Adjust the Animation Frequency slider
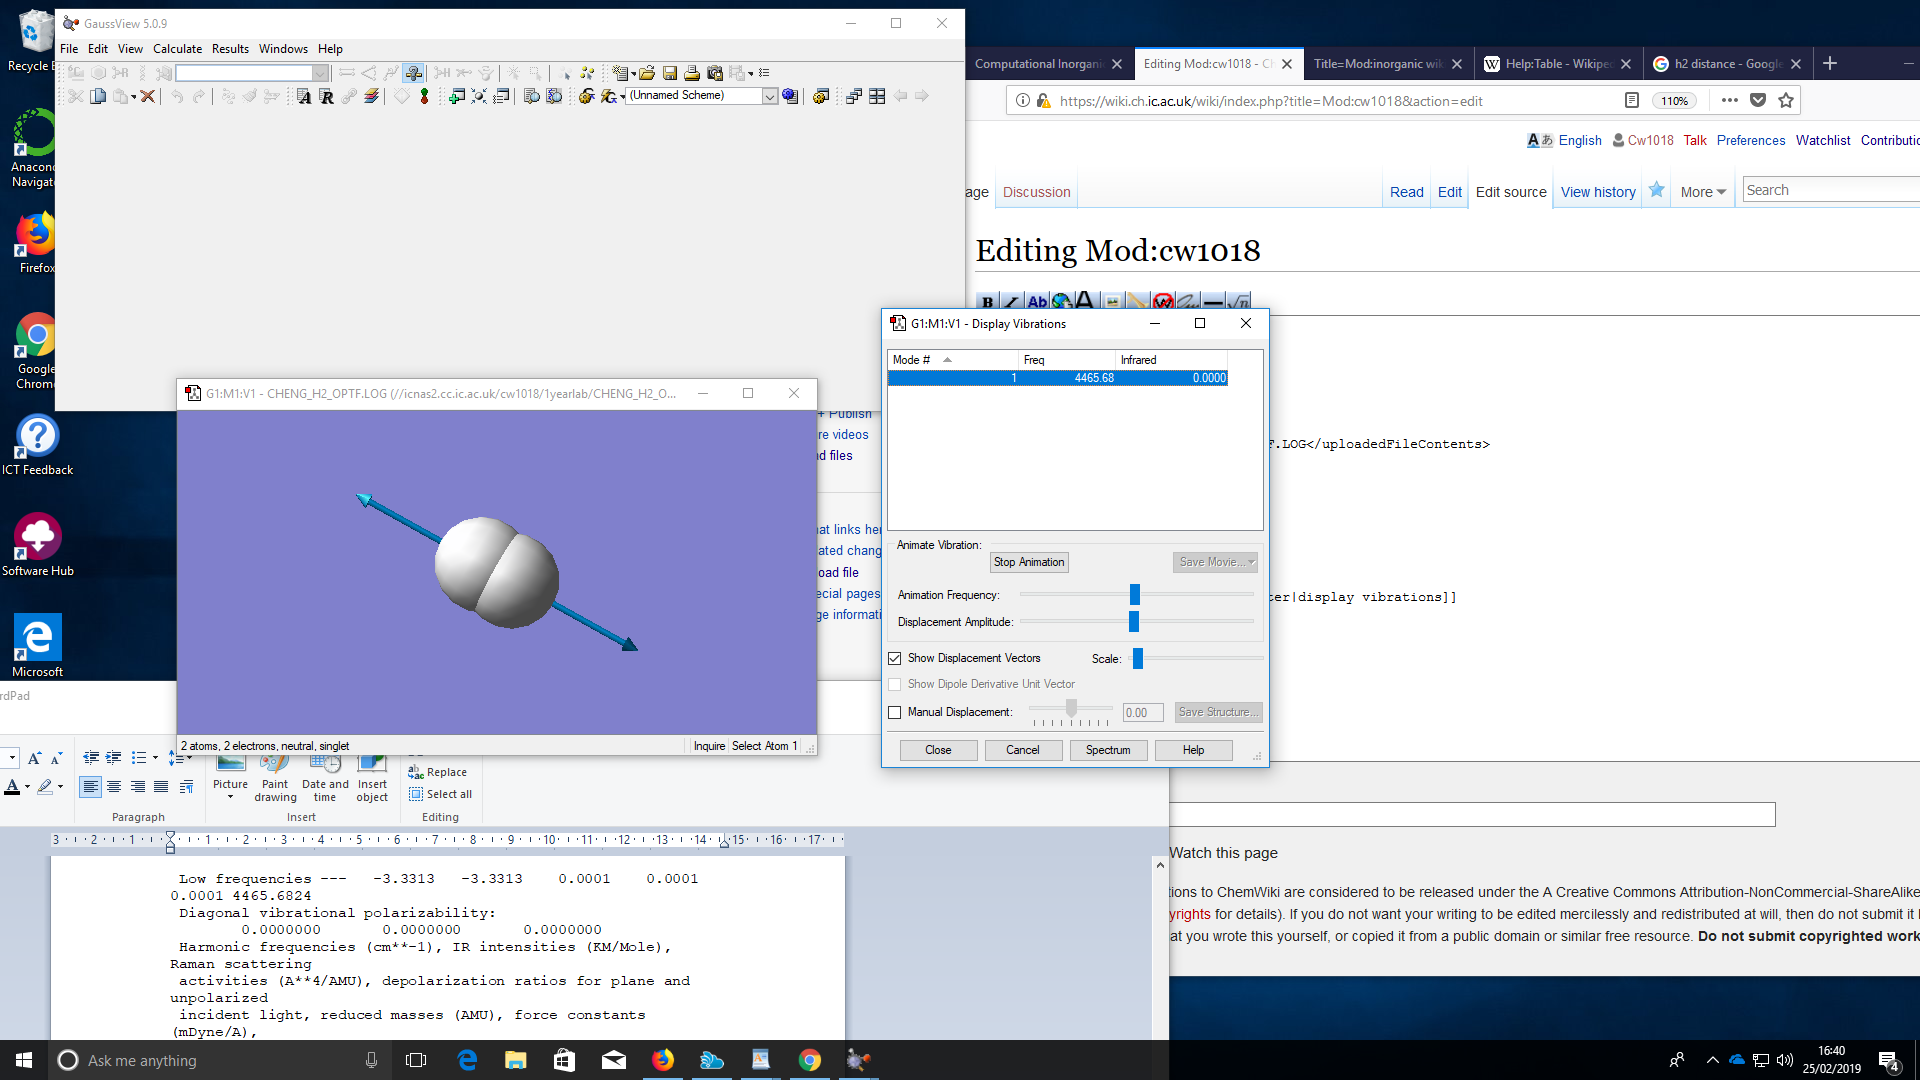The width and height of the screenshot is (1920, 1080). (1135, 595)
